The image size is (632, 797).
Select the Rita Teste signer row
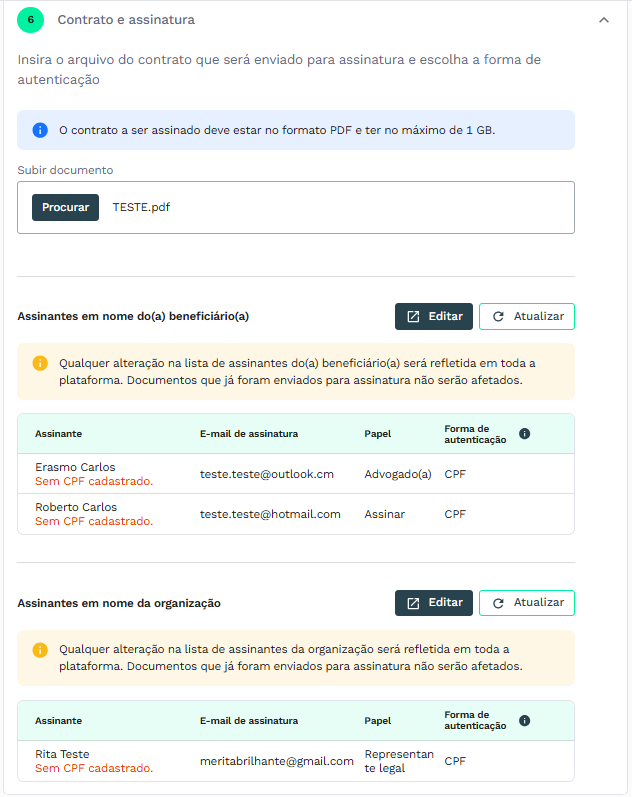click(x=296, y=761)
